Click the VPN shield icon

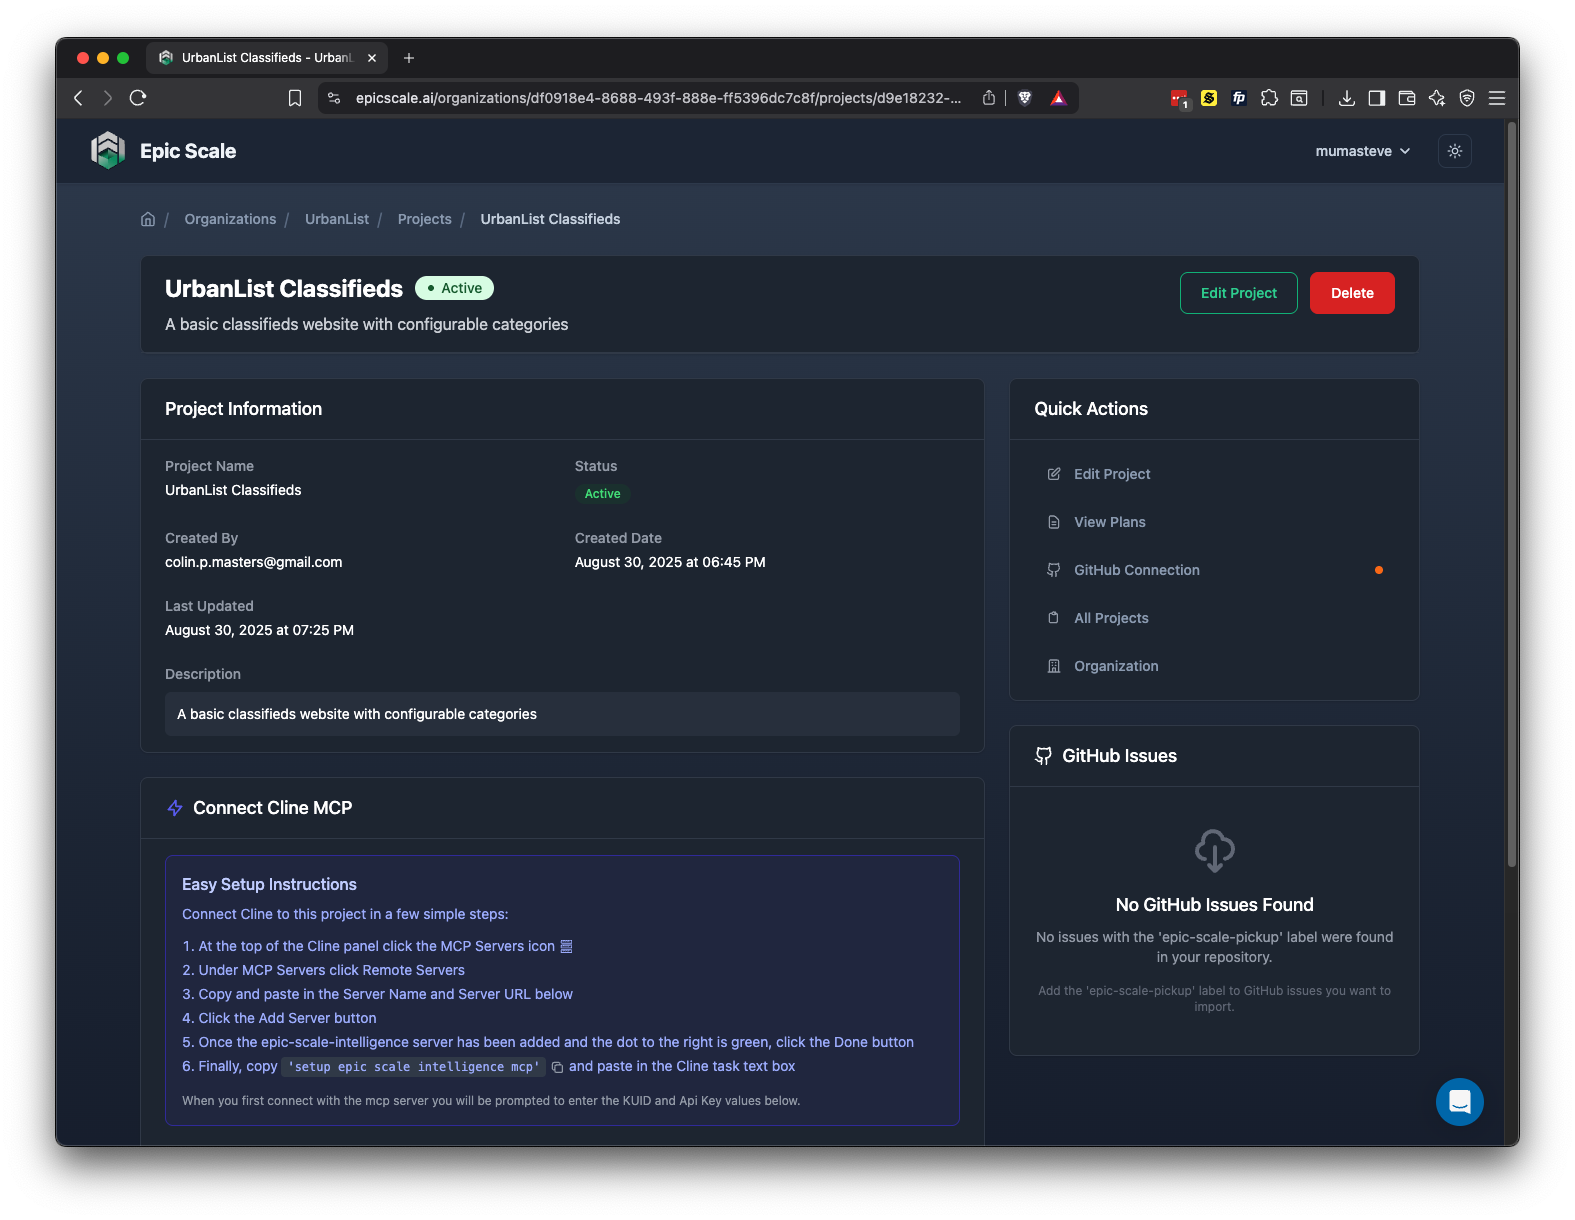coord(1467,98)
